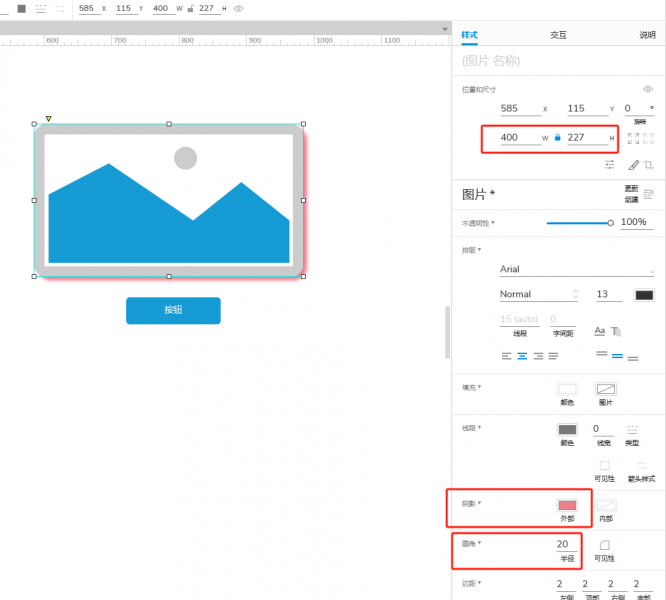Click the opacity slider handle
This screenshot has width=666, height=600.
click(x=610, y=223)
